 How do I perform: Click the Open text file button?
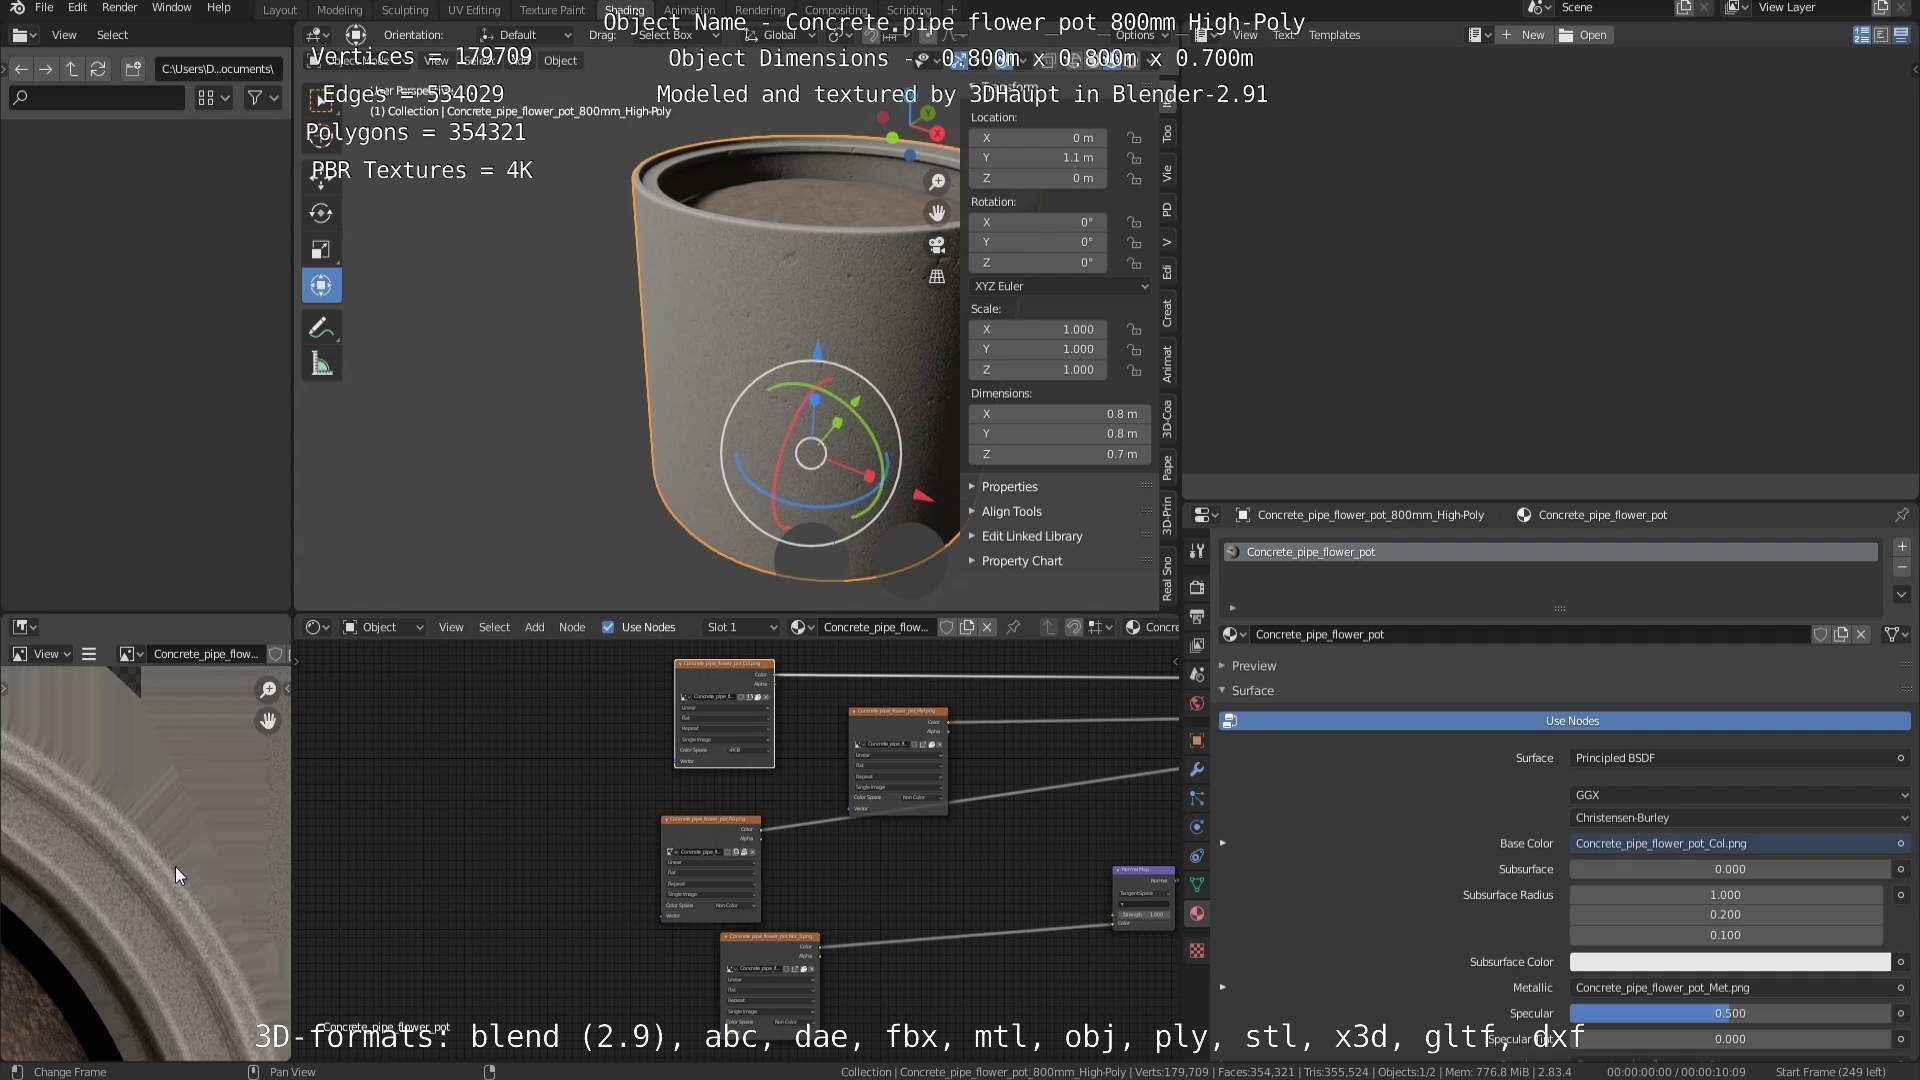point(1584,35)
